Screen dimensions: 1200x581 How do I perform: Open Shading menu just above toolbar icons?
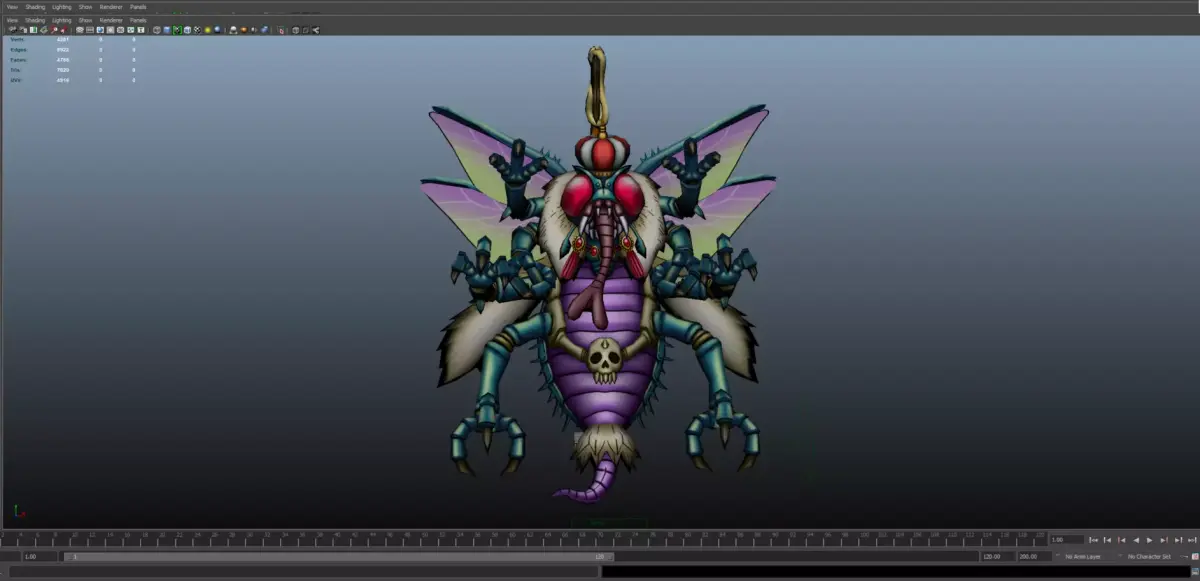point(35,20)
